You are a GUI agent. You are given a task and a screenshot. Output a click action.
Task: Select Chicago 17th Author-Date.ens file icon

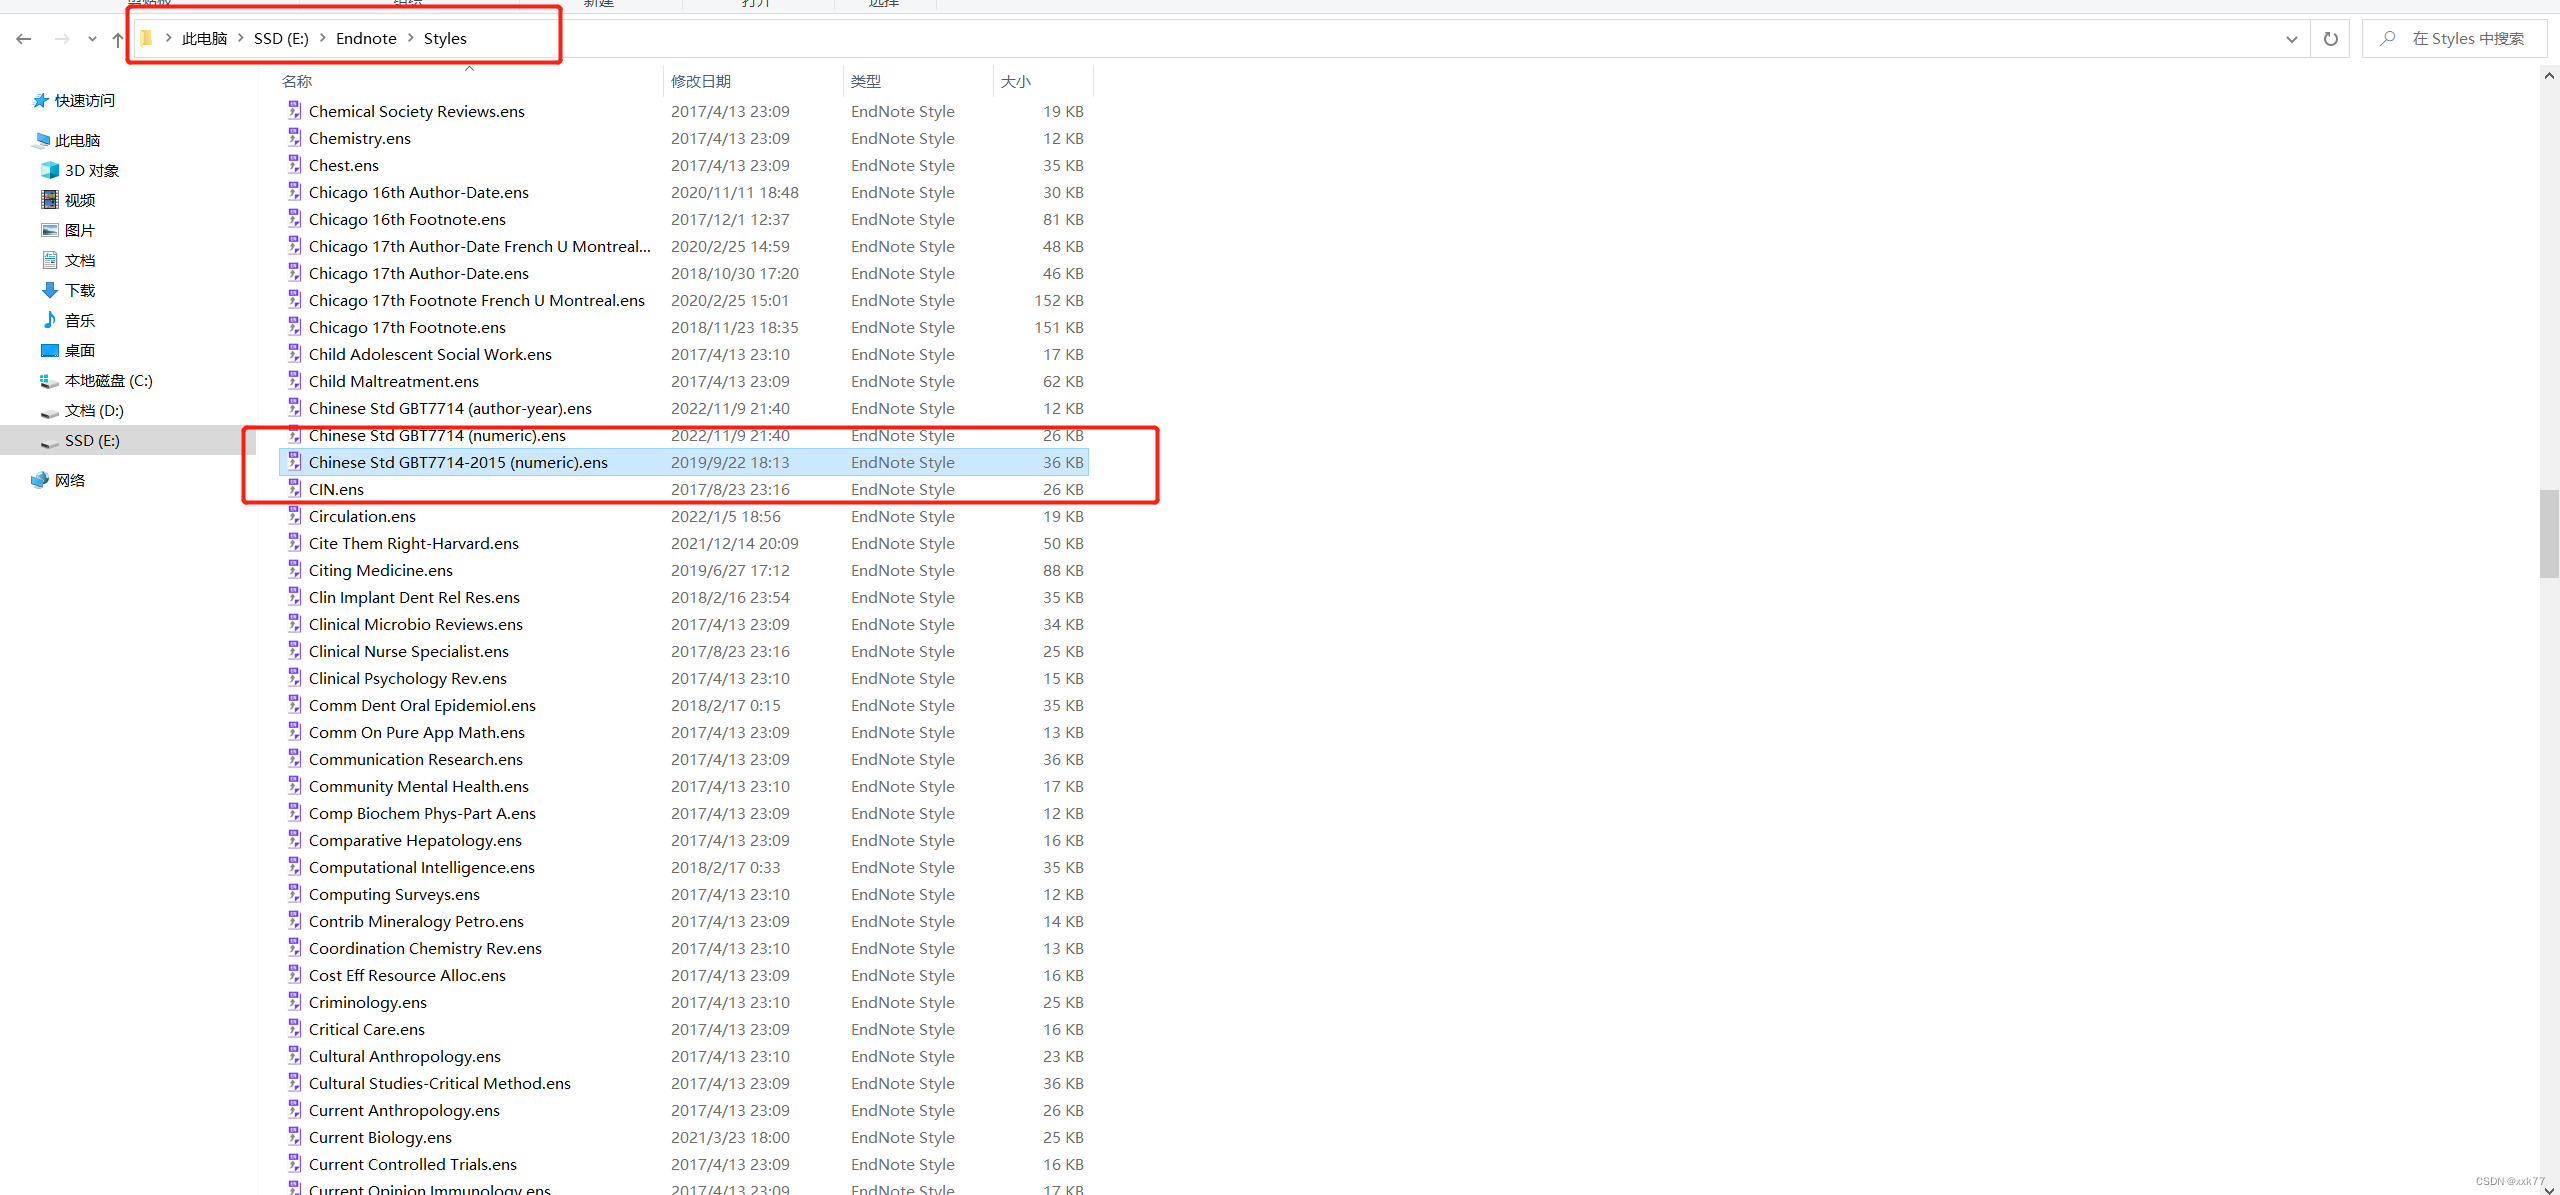coord(294,273)
